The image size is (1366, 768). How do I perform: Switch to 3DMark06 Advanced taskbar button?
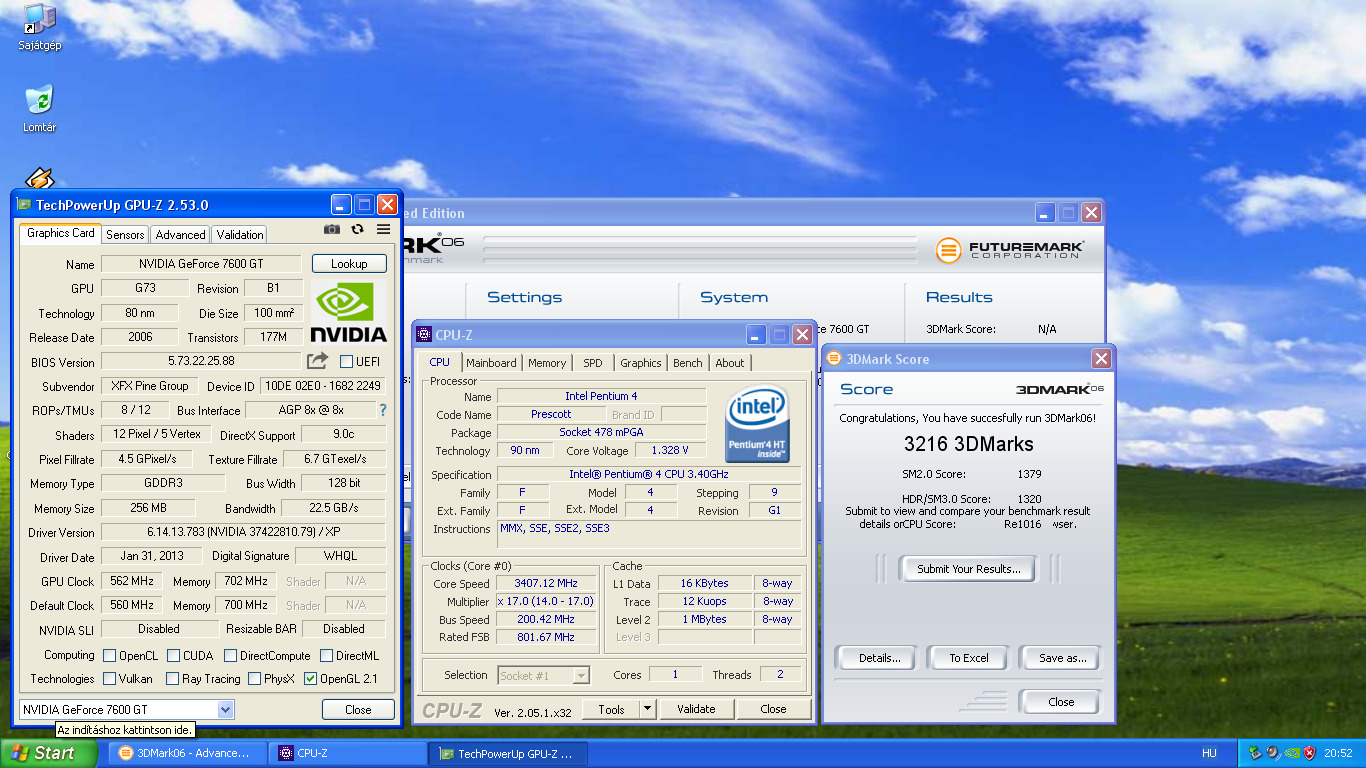pos(187,753)
